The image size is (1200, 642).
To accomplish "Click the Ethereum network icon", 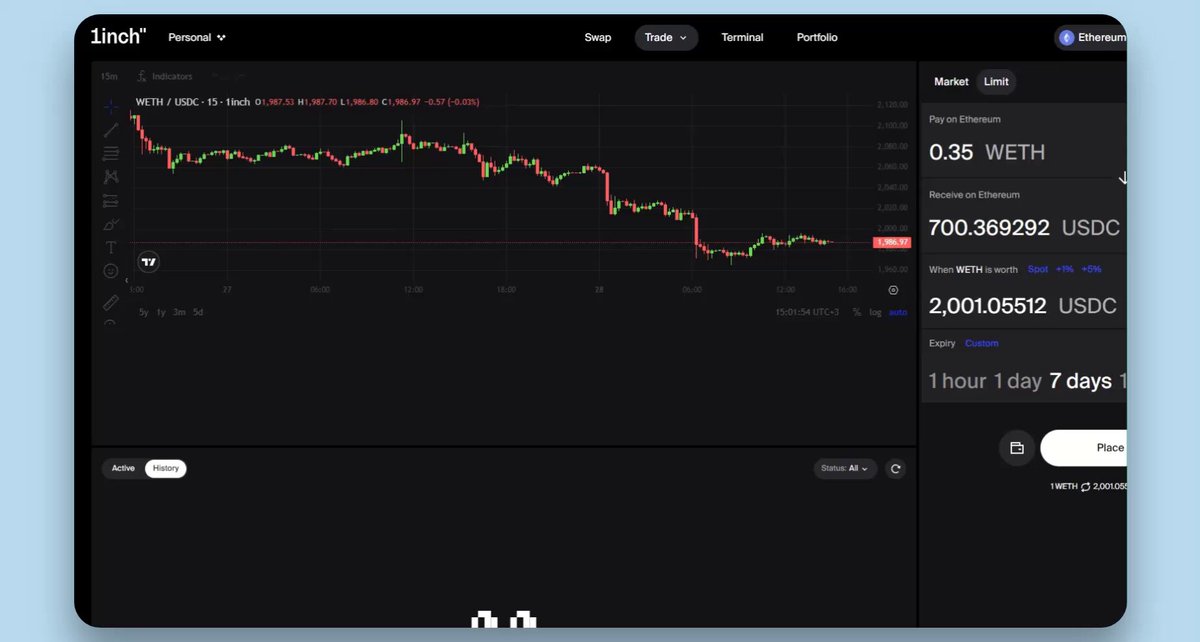I will [1067, 38].
